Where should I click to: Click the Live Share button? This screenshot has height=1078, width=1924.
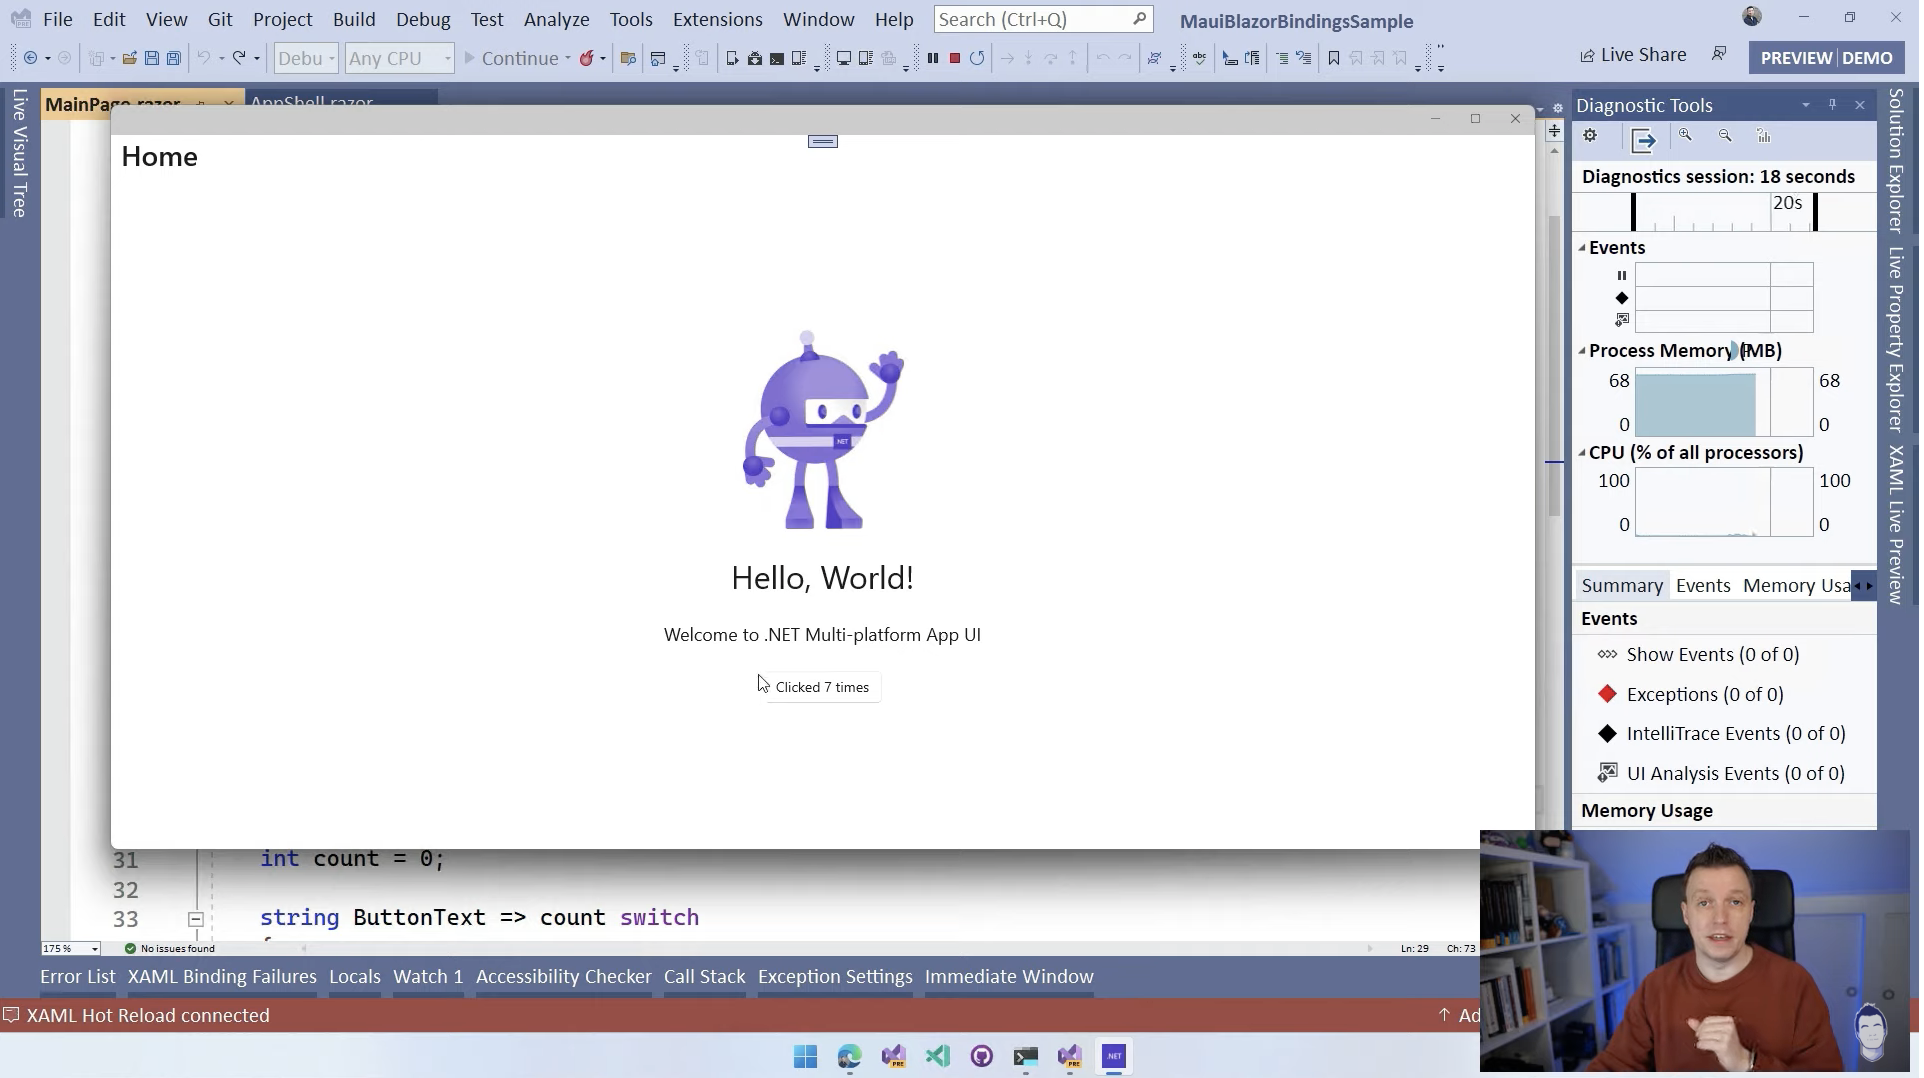pos(1634,55)
